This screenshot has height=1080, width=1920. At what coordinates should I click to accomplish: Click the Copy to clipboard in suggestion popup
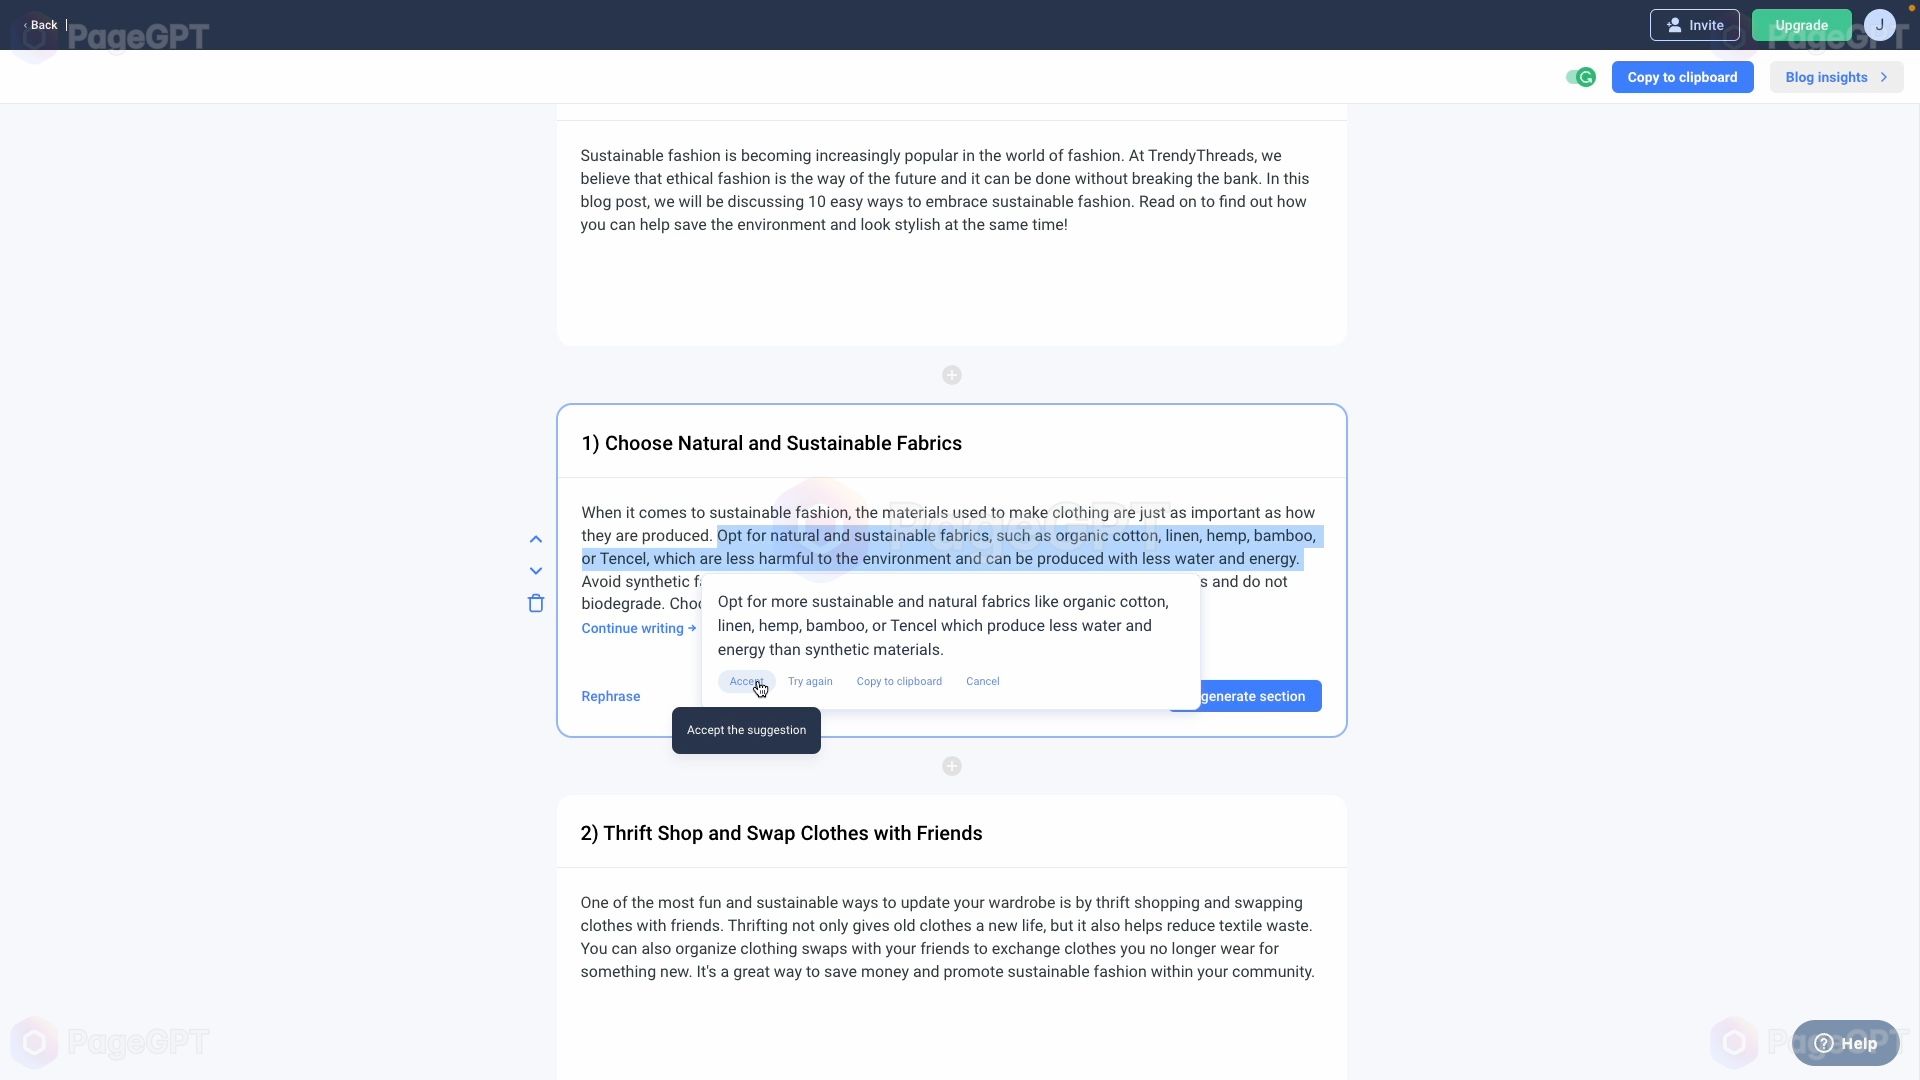(898, 680)
